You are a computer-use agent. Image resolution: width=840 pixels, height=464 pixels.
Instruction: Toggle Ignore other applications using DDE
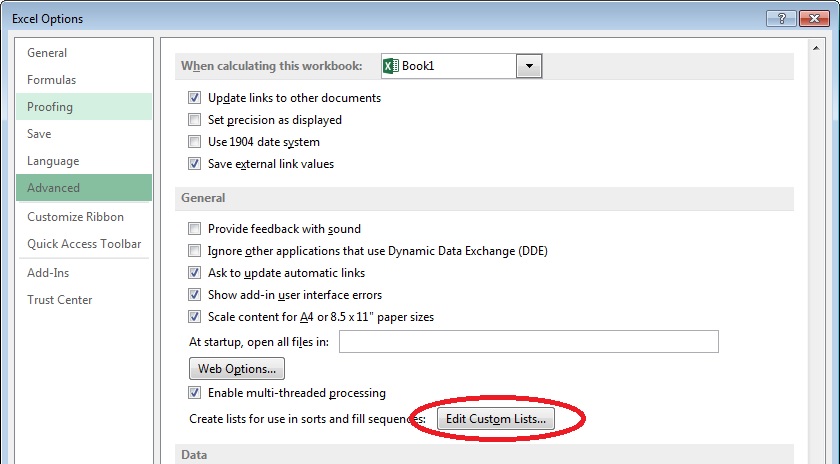[x=194, y=251]
